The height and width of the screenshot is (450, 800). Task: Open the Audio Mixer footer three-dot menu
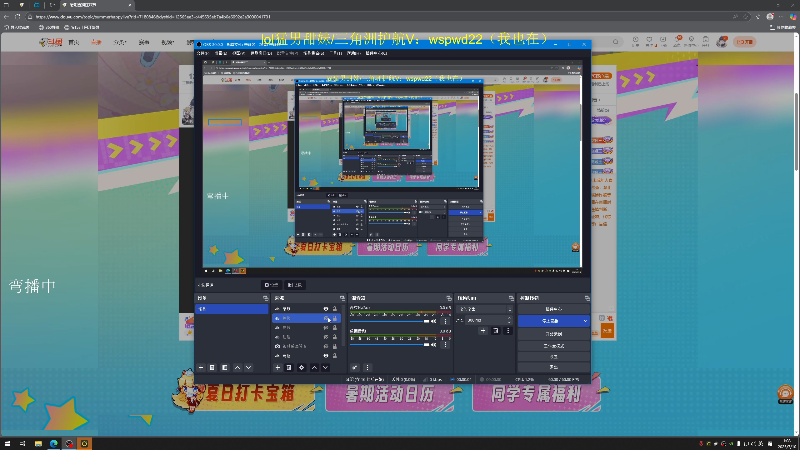coord(367,367)
